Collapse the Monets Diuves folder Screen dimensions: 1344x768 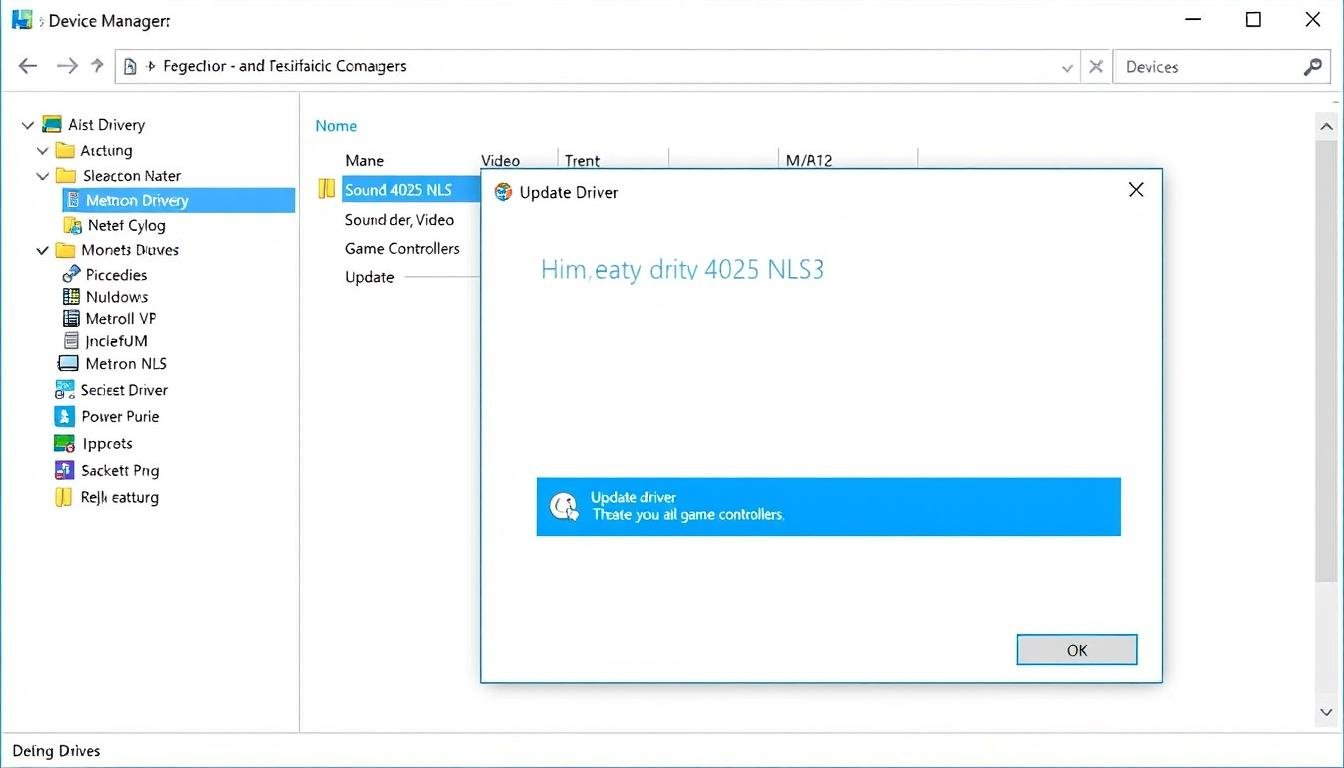43,250
